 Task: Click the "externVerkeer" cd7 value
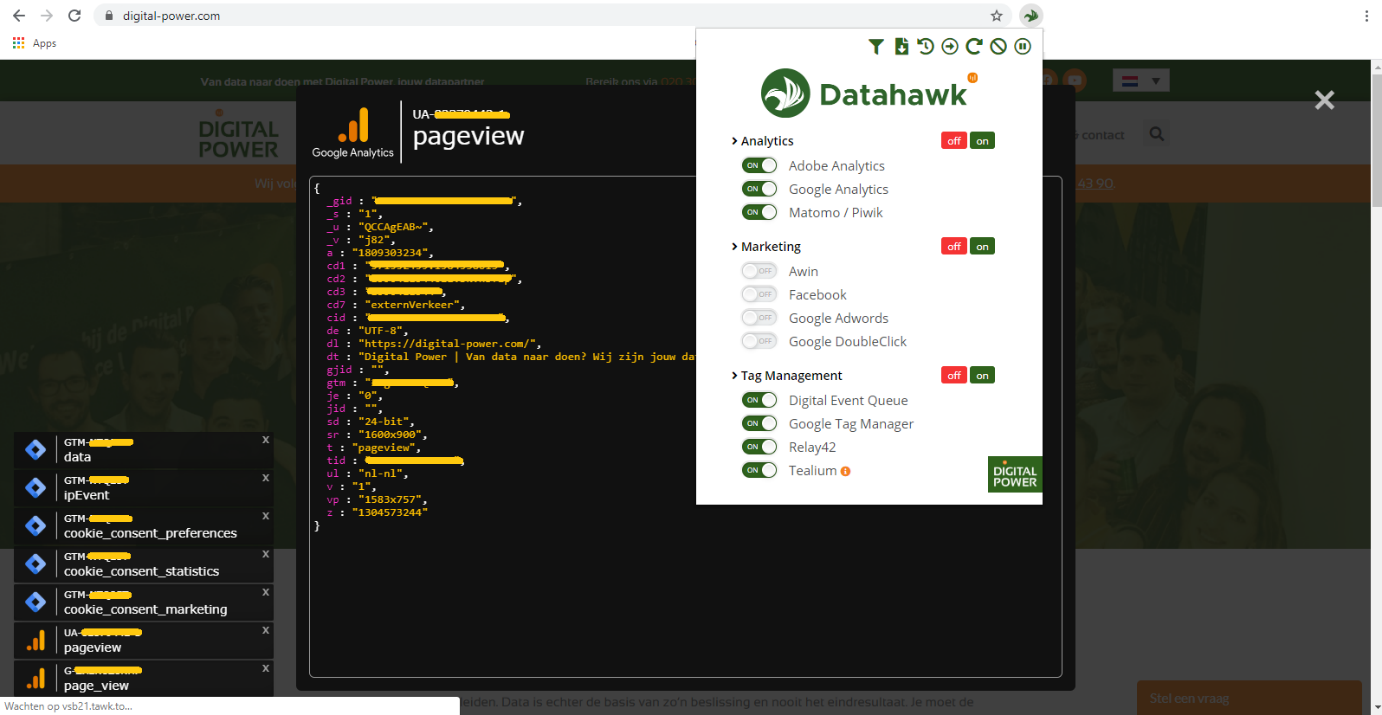coord(412,305)
